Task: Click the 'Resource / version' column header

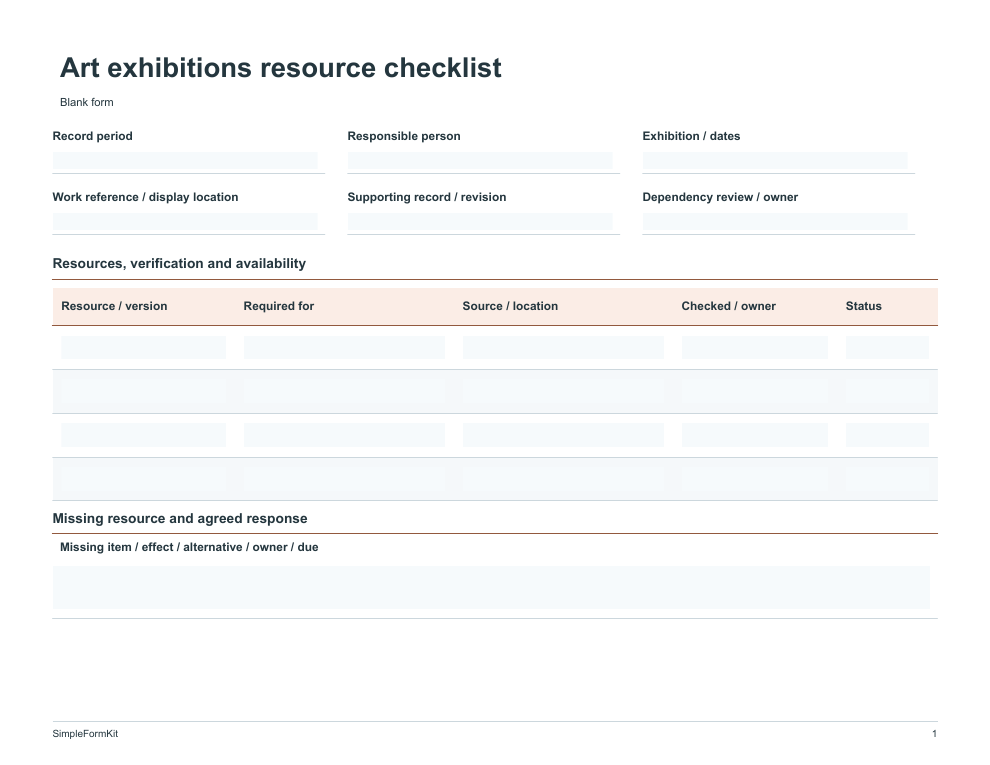Action: (x=114, y=306)
